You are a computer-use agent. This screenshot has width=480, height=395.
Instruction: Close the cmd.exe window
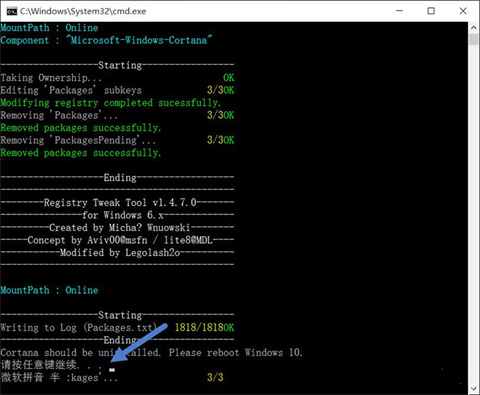click(x=463, y=11)
